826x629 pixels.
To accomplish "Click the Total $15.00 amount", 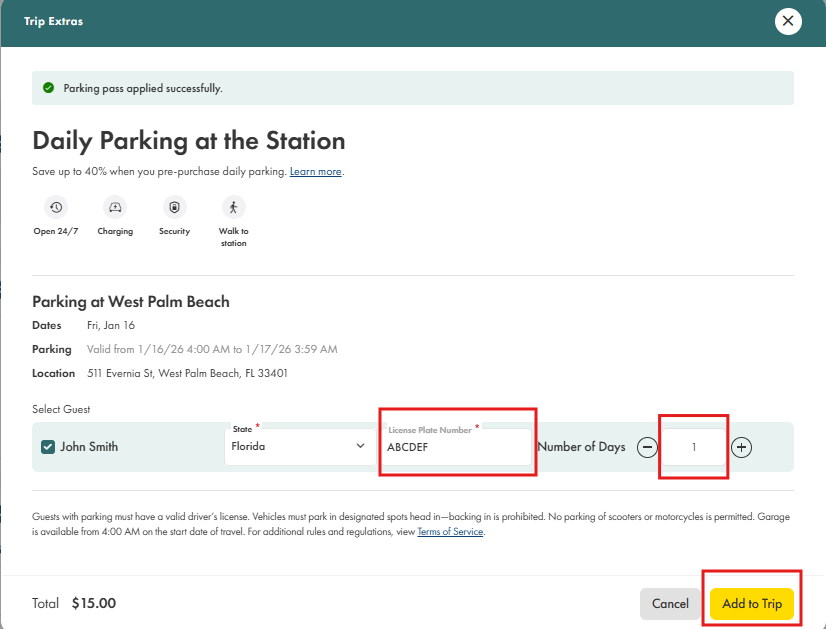I will 94,603.
